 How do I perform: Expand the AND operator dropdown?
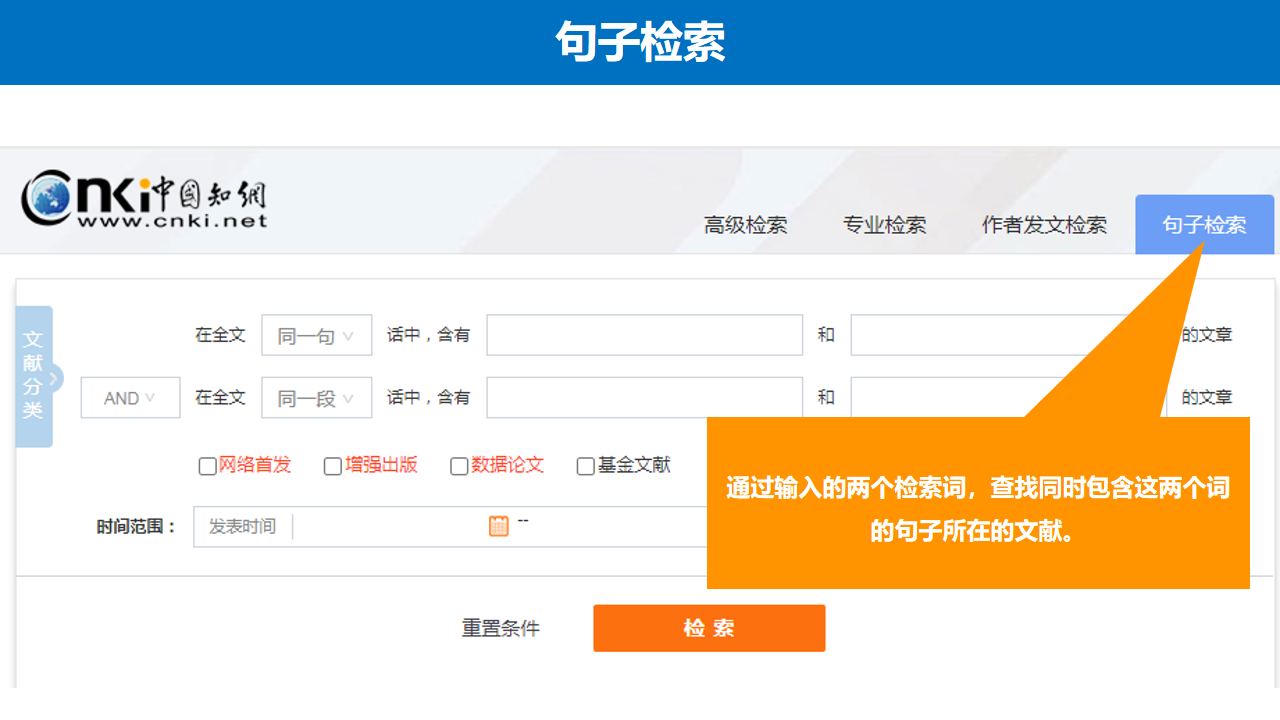click(130, 398)
